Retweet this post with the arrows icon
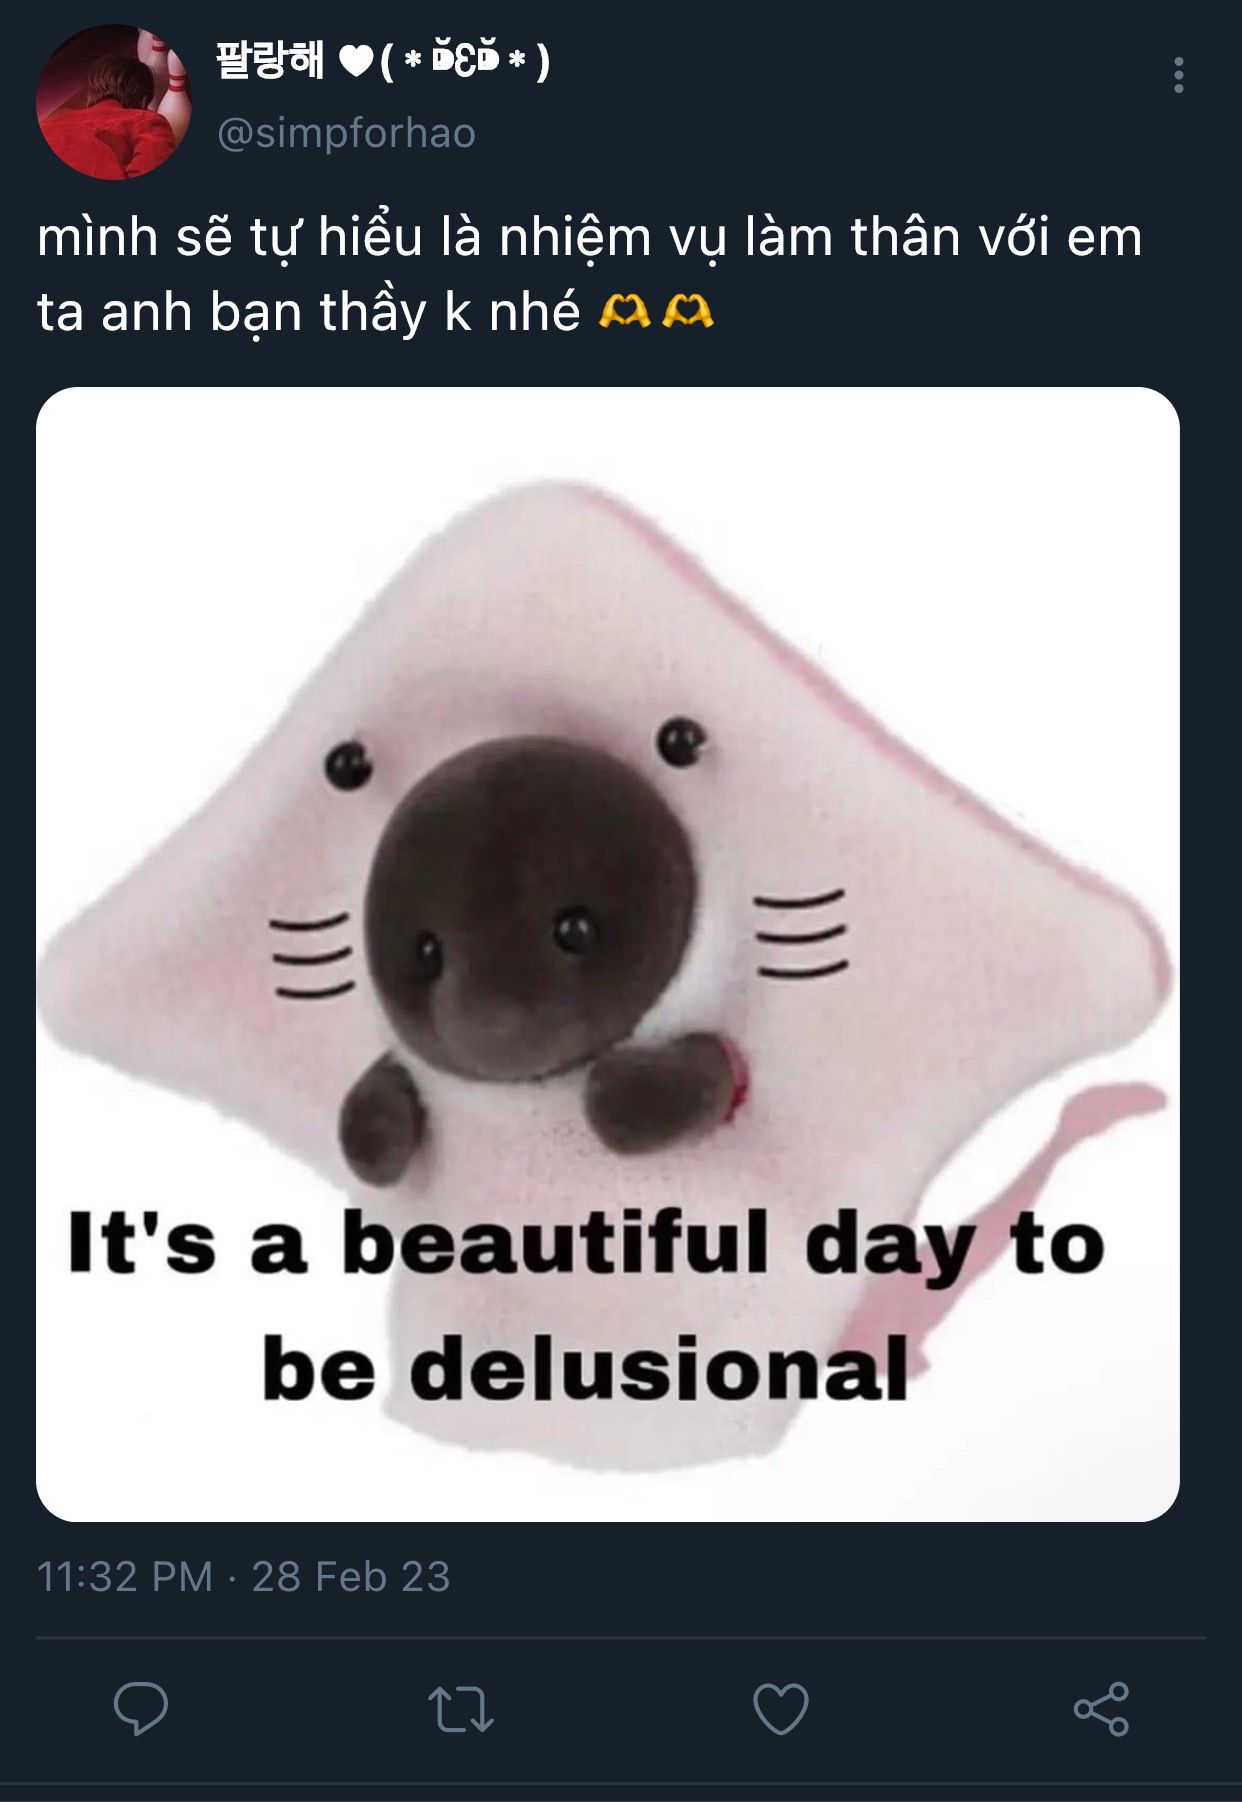The height and width of the screenshot is (1802, 1242). coord(461,1709)
